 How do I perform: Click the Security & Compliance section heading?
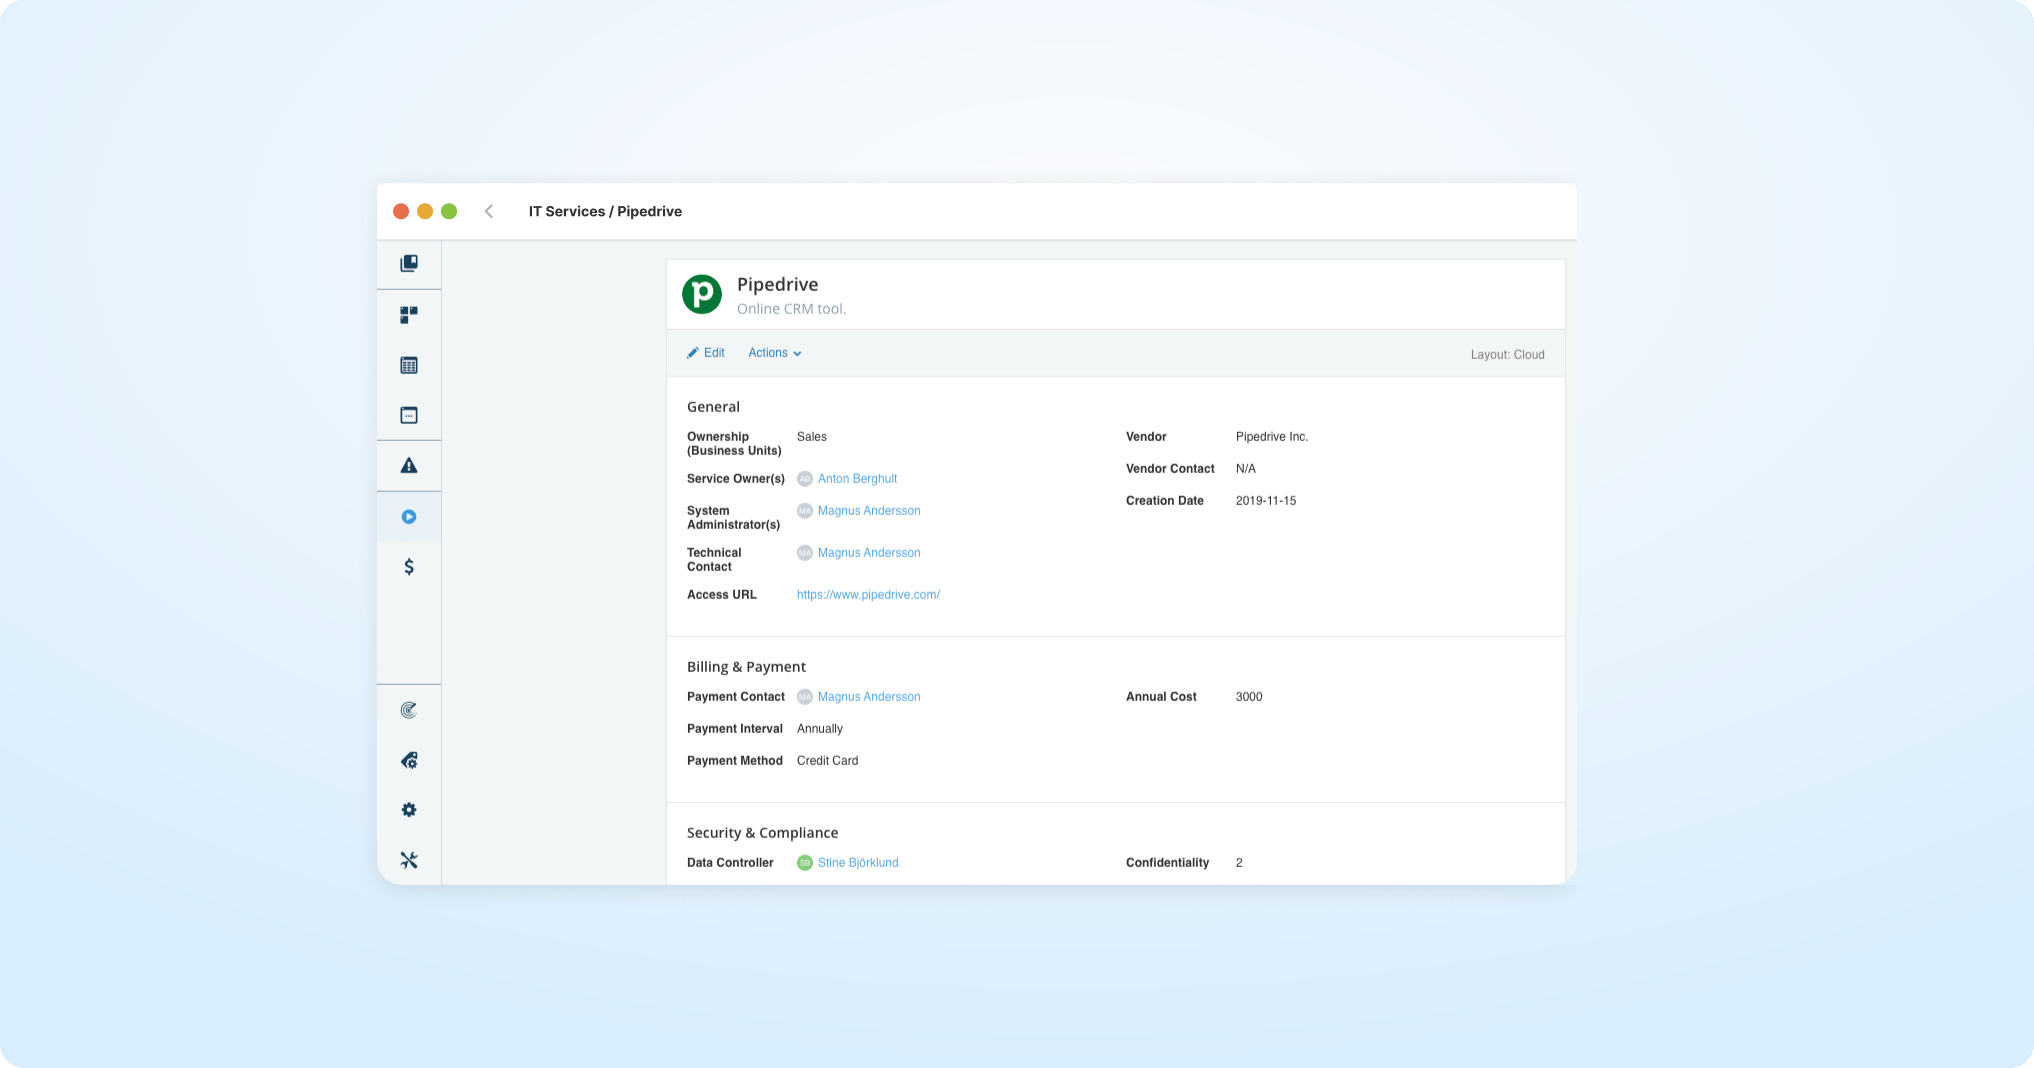click(762, 833)
